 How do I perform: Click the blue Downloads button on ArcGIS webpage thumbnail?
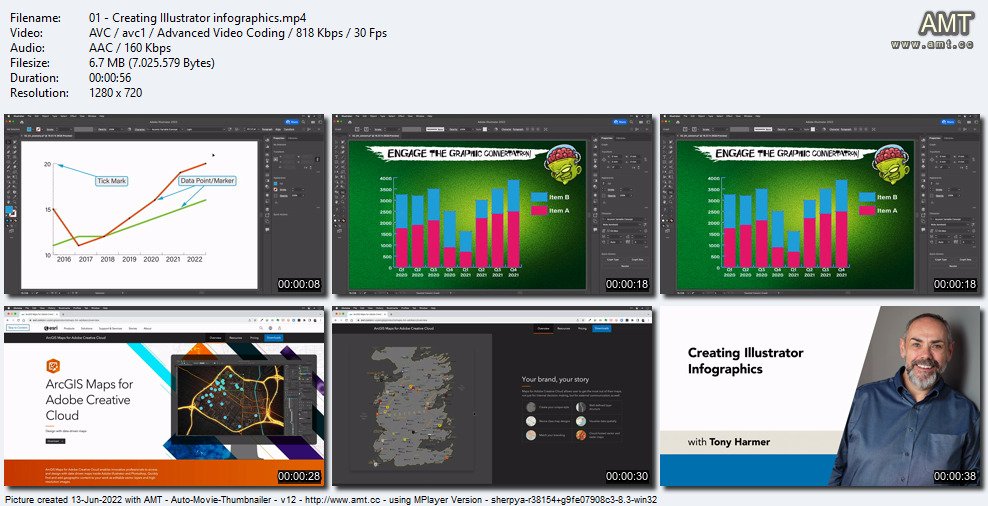click(x=274, y=338)
